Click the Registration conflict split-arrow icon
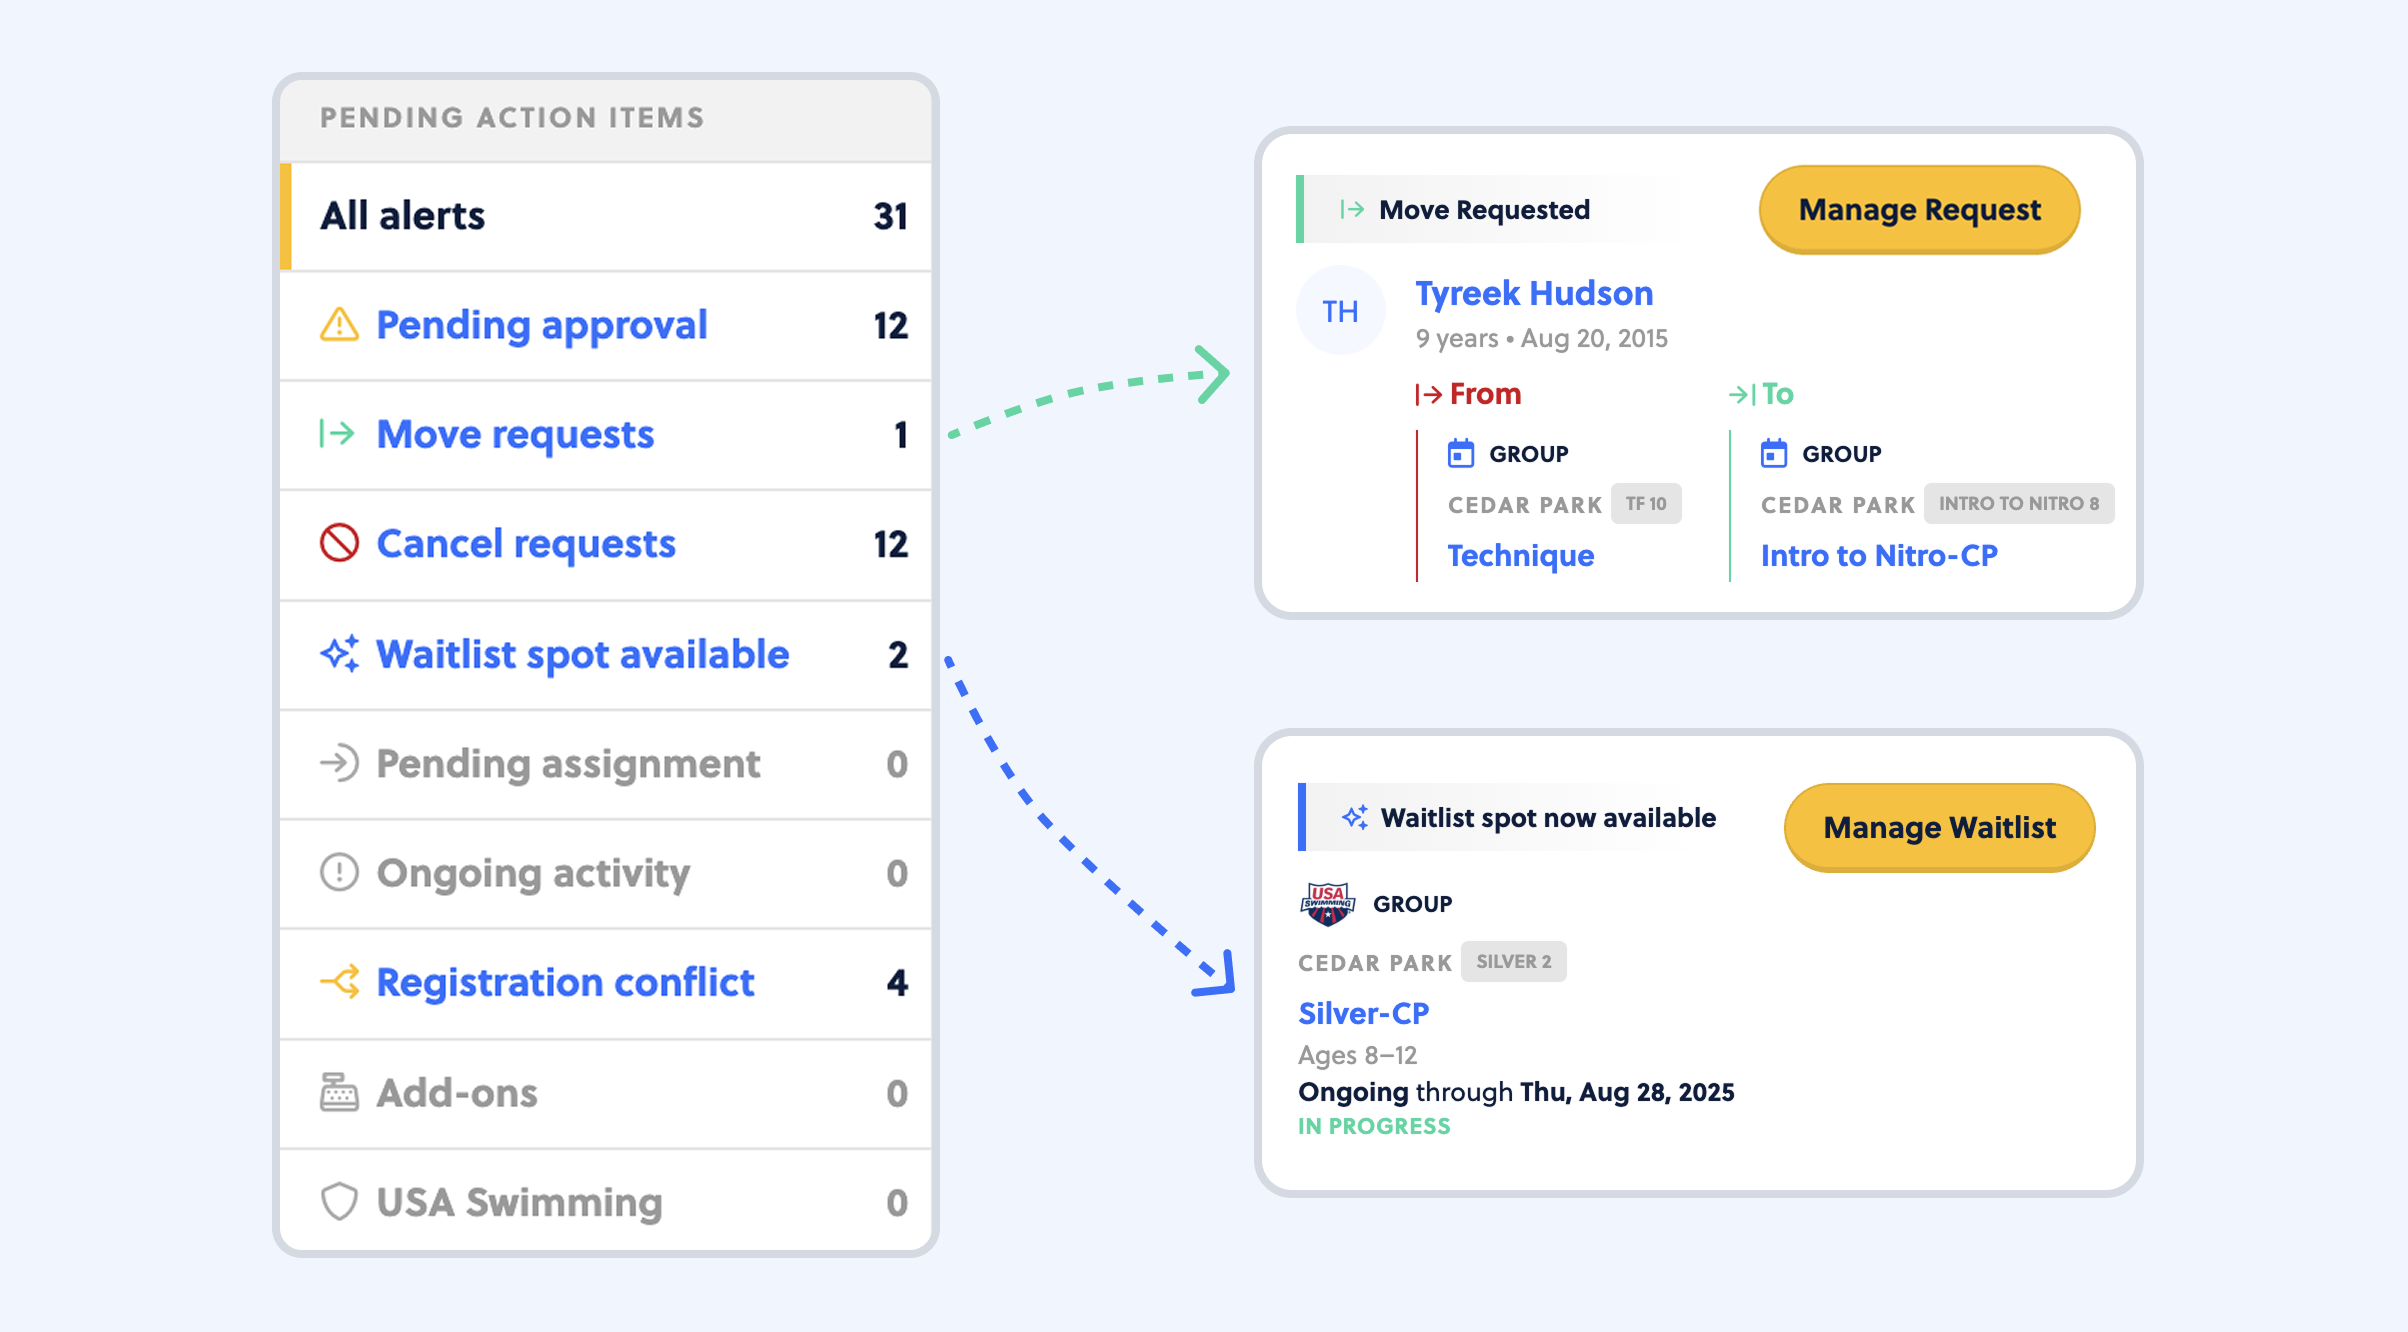The height and width of the screenshot is (1332, 2408). pyautogui.click(x=339, y=982)
